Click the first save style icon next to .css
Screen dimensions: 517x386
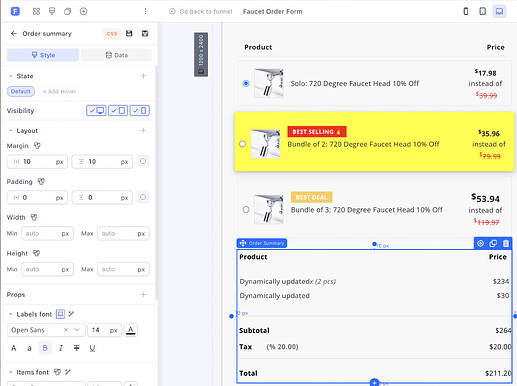pyautogui.click(x=129, y=33)
